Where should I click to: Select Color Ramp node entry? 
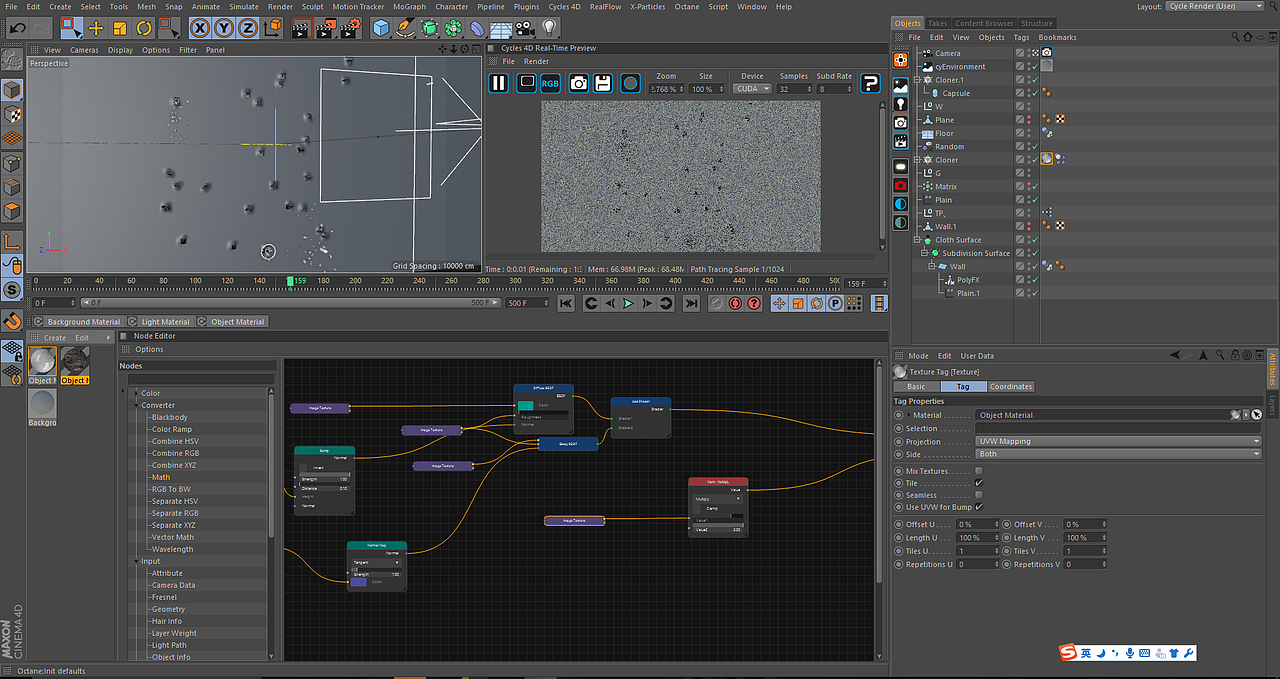(172, 429)
